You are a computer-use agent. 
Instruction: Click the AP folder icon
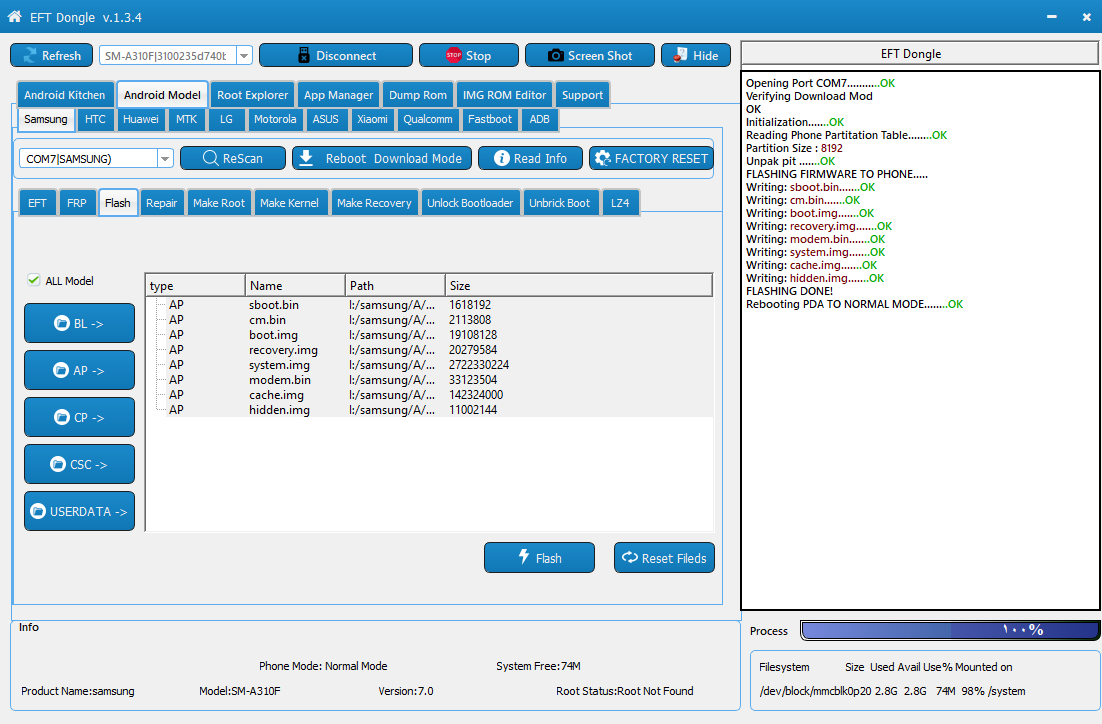[61, 370]
